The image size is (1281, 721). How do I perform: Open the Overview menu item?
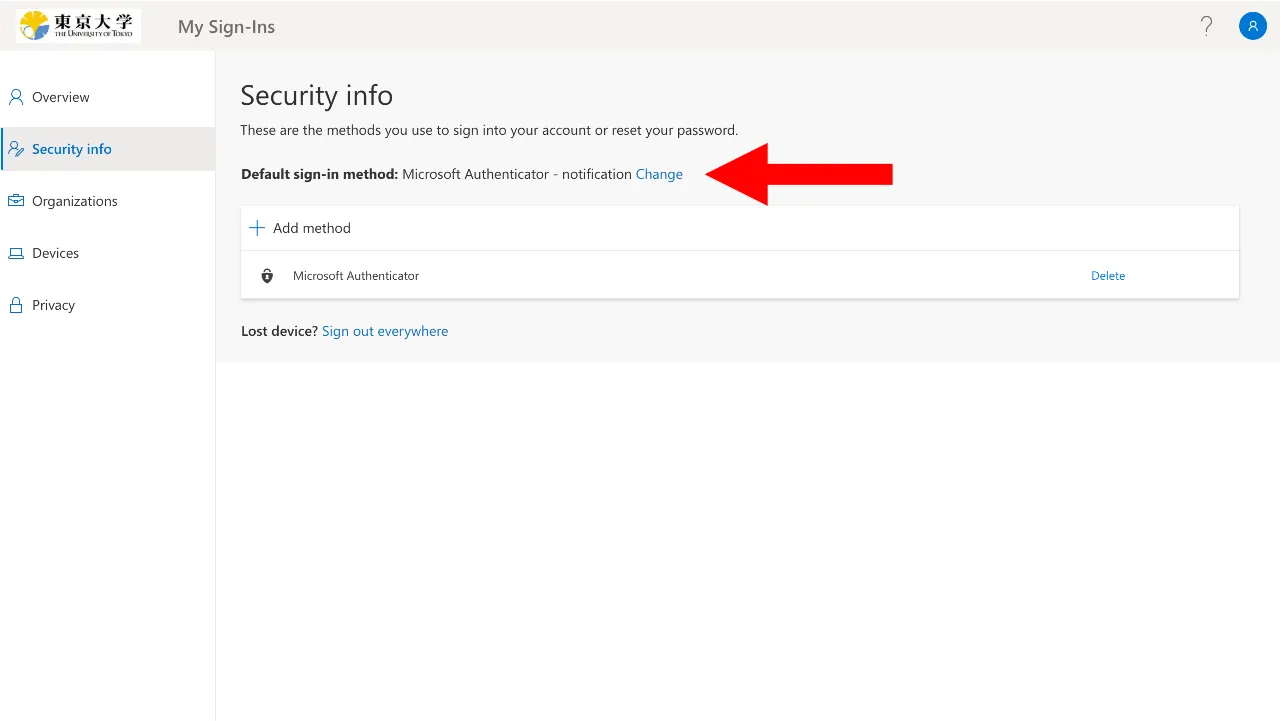pyautogui.click(x=61, y=97)
